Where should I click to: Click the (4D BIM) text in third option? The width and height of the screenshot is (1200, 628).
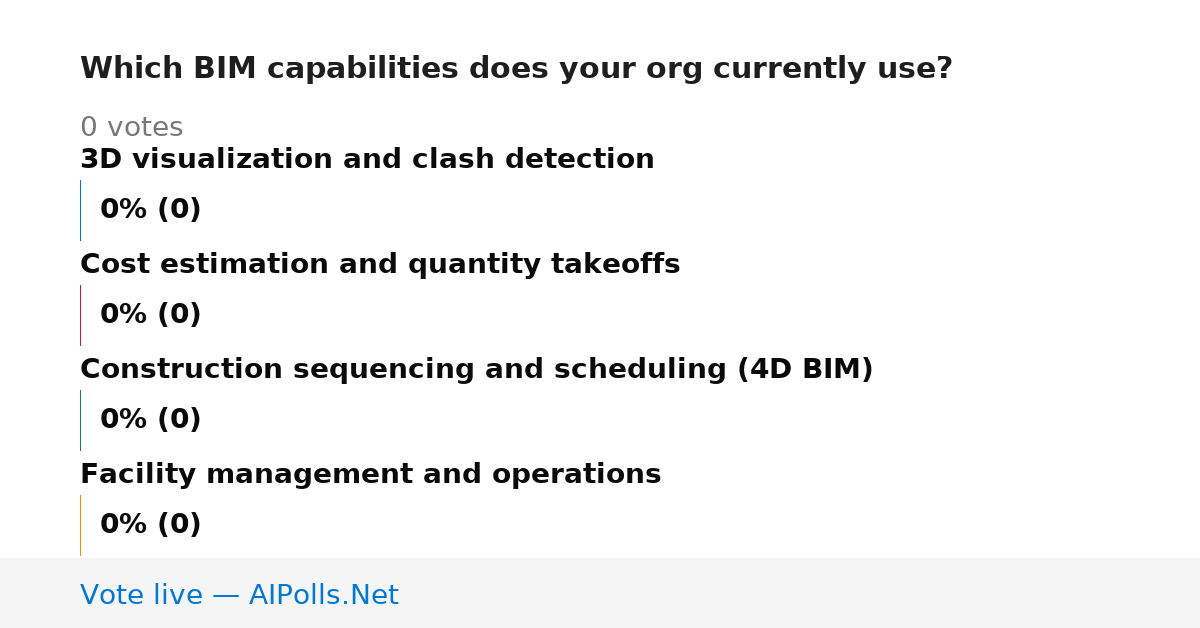[x=805, y=370]
